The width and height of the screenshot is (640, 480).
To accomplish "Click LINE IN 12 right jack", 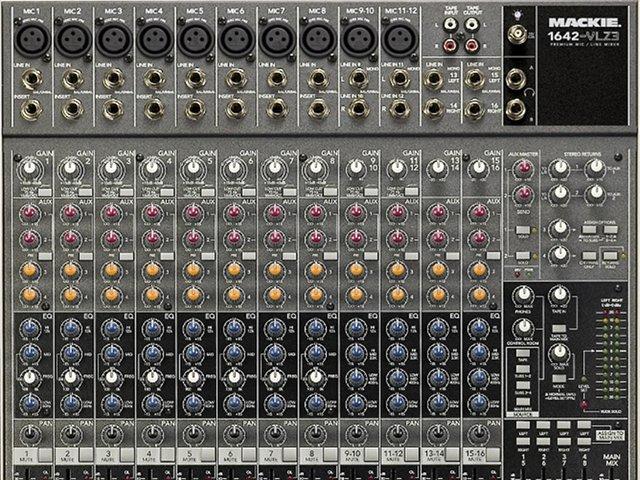I will [x=400, y=109].
